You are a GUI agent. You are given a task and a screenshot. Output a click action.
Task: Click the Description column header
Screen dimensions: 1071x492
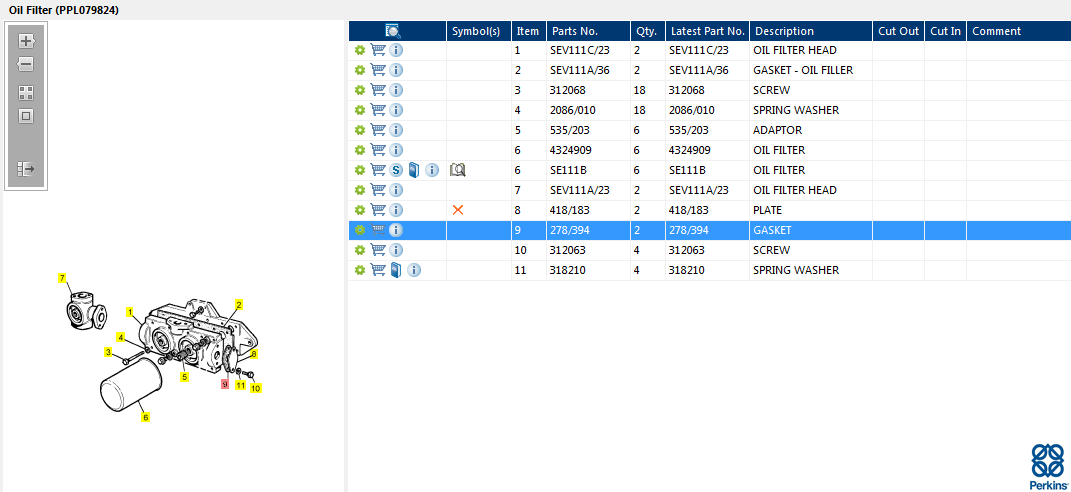[783, 31]
